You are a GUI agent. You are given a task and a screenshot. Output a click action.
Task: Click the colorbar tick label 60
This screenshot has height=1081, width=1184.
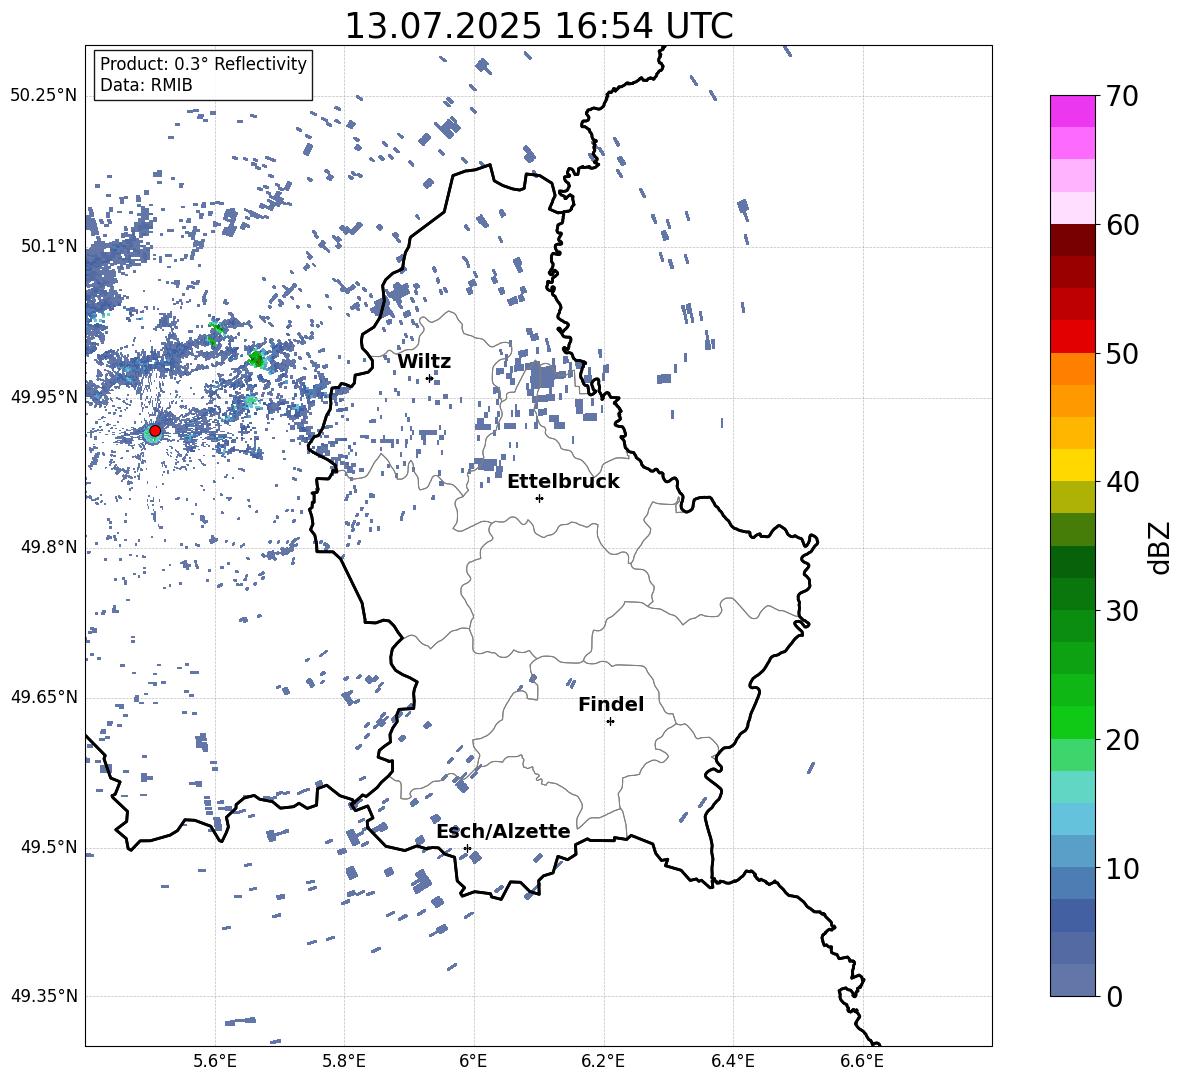pos(1122,225)
